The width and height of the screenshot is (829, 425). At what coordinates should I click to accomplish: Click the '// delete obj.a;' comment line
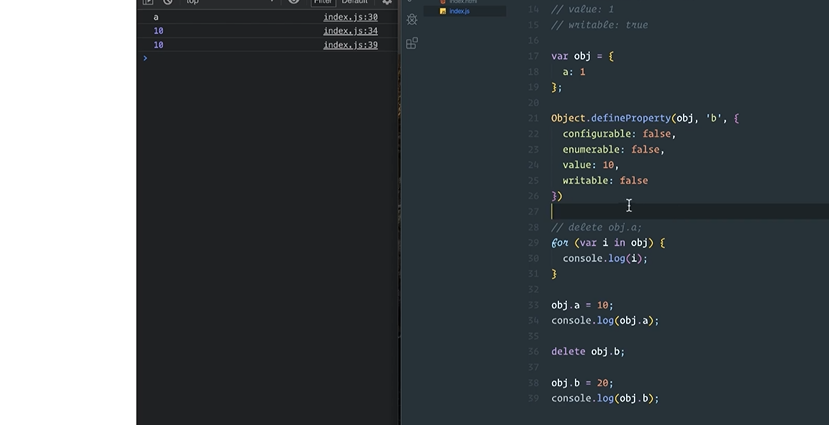coord(596,227)
